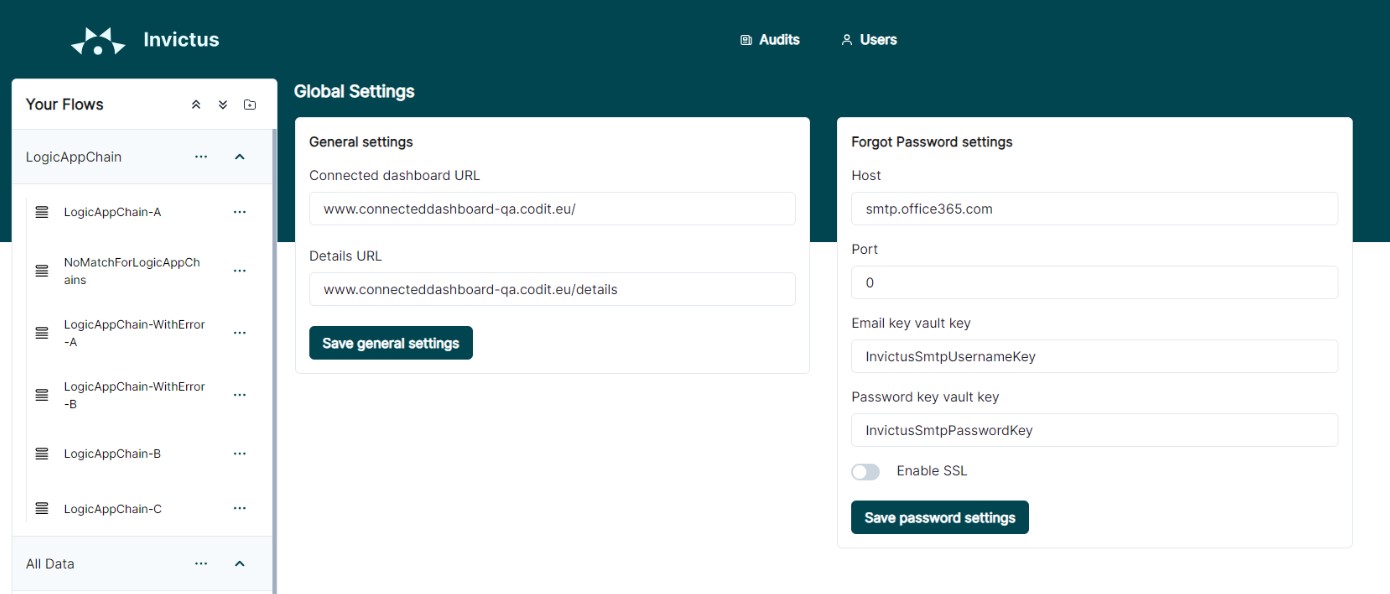Open the All Data options menu
Image resolution: width=1390 pixels, height=594 pixels.
[201, 563]
